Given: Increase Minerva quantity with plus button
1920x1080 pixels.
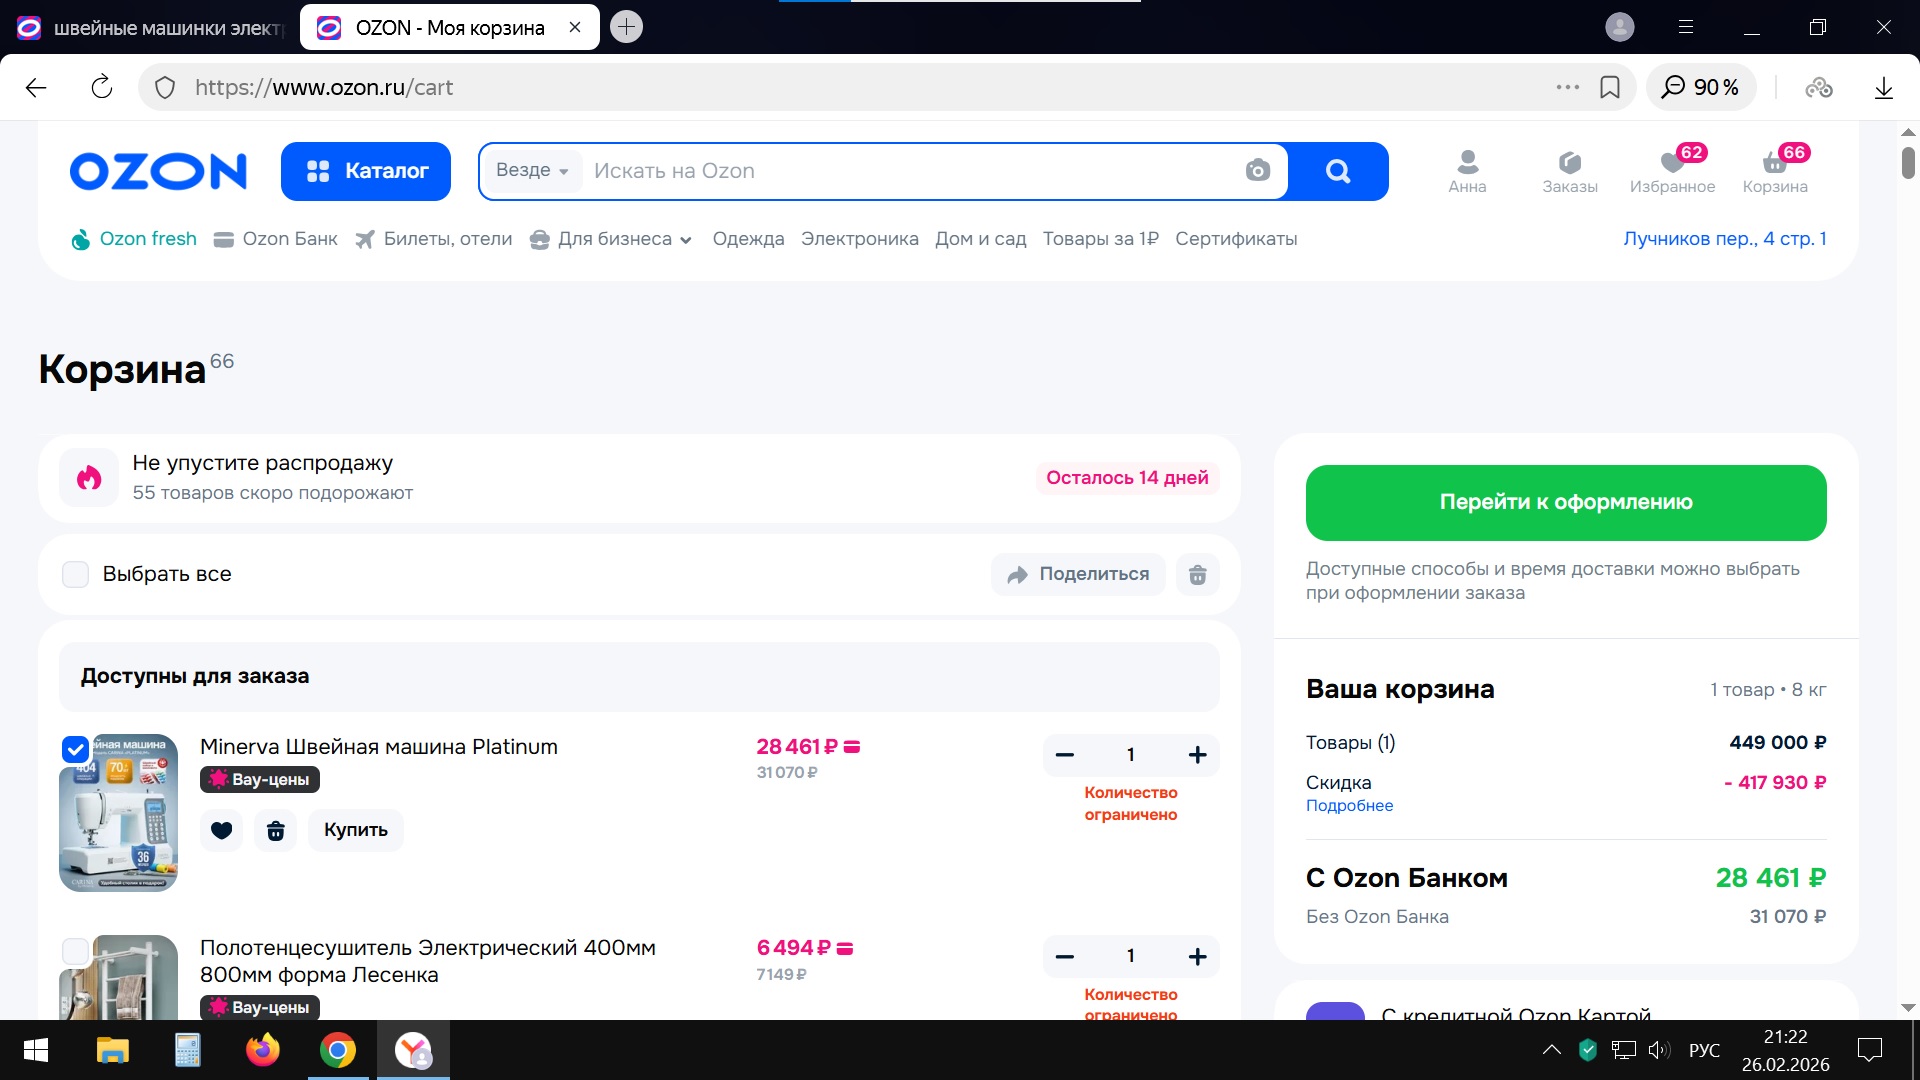Looking at the screenshot, I should pyautogui.click(x=1197, y=755).
